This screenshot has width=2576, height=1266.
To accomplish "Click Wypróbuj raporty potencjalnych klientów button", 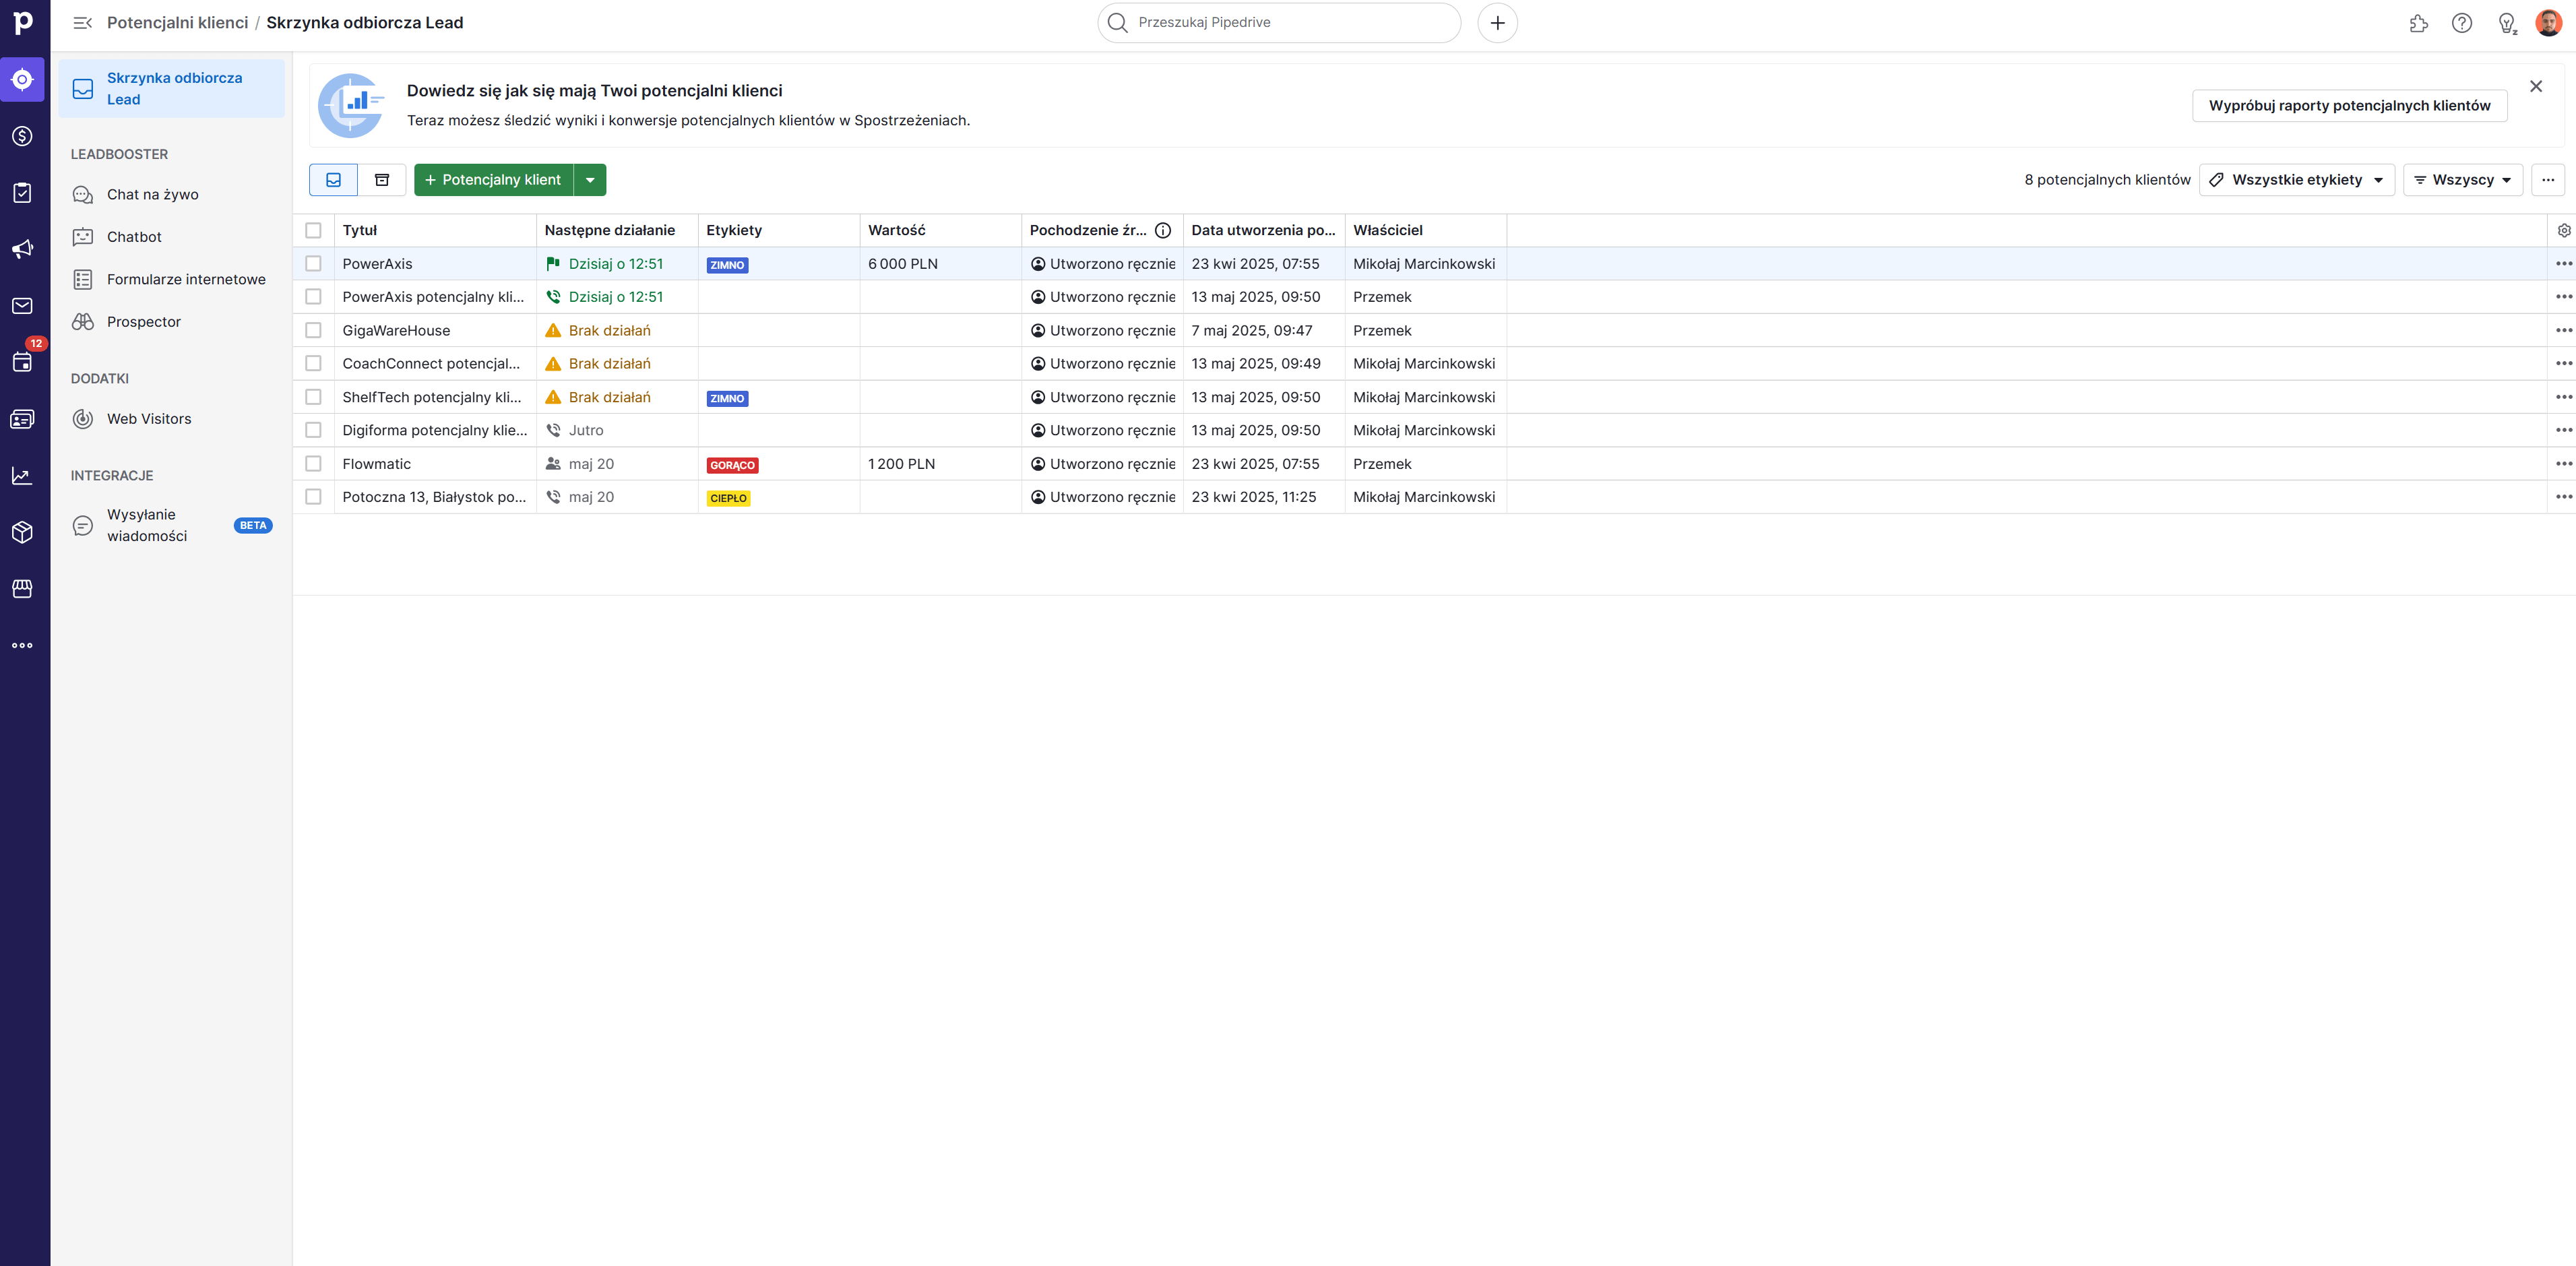I will 2349,105.
